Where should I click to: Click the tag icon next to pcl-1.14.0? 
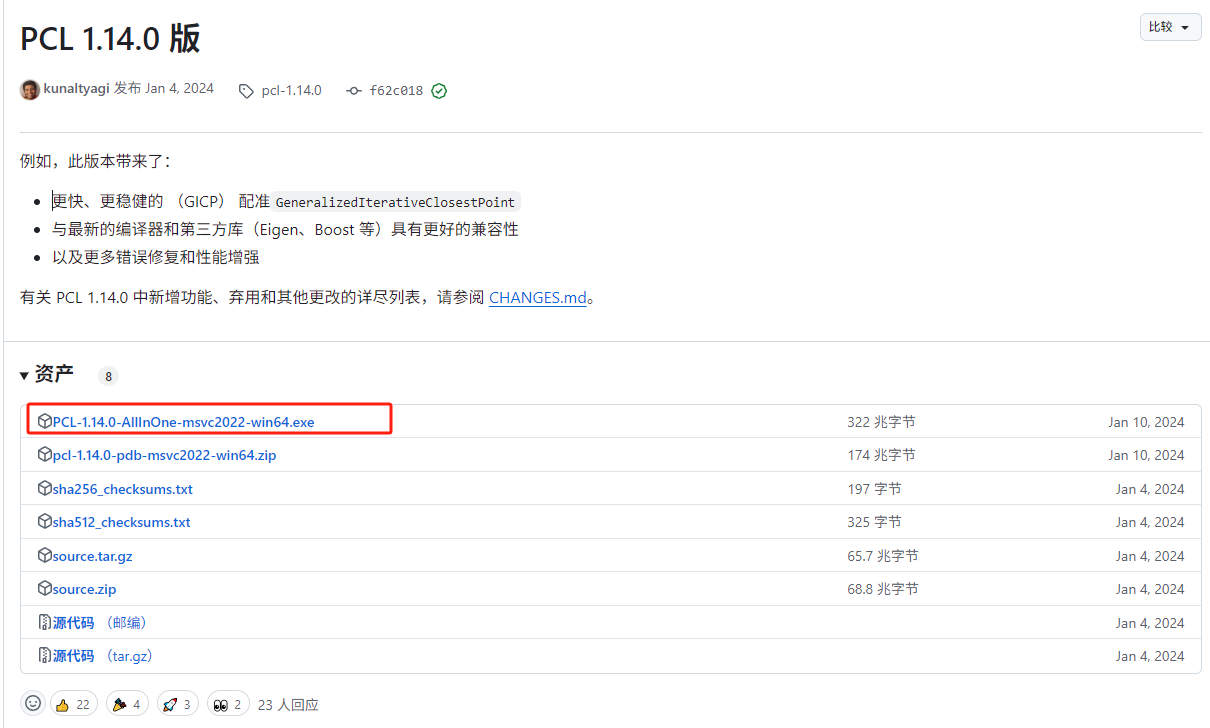(246, 90)
